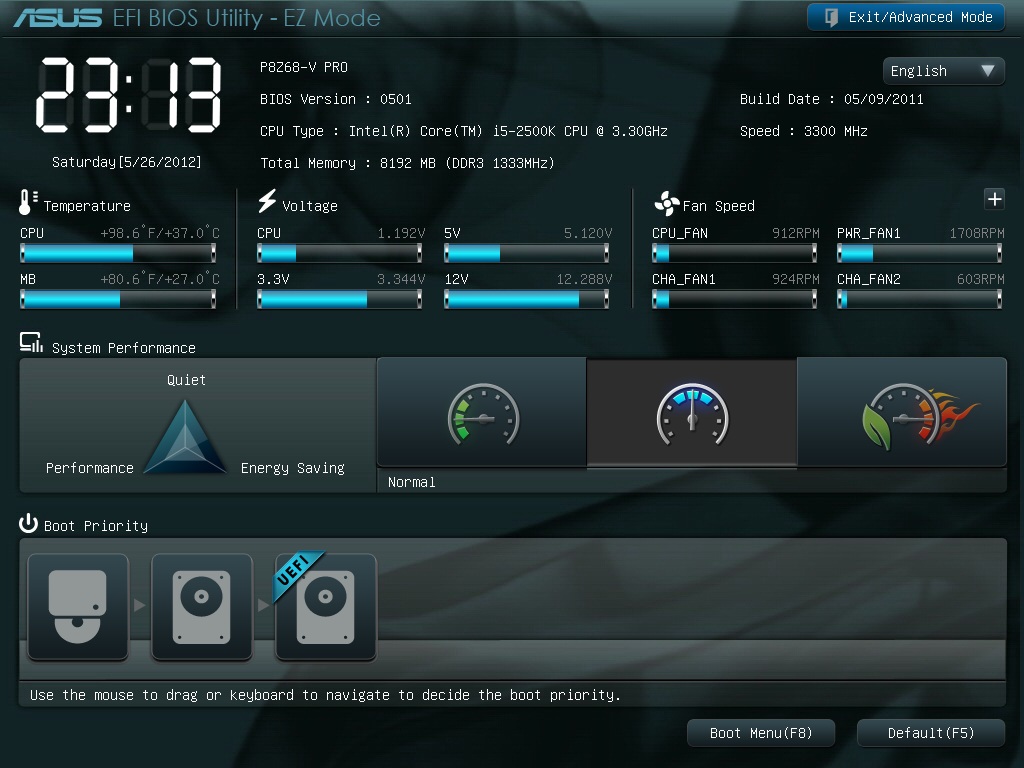Viewport: 1024px width, 768px height.
Task: Click the Fan Speed fan icon
Action: pyautogui.click(x=666, y=204)
